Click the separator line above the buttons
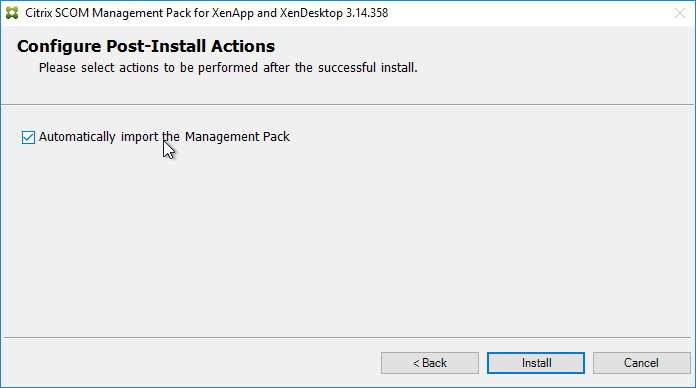The height and width of the screenshot is (388, 696). (x=348, y=337)
